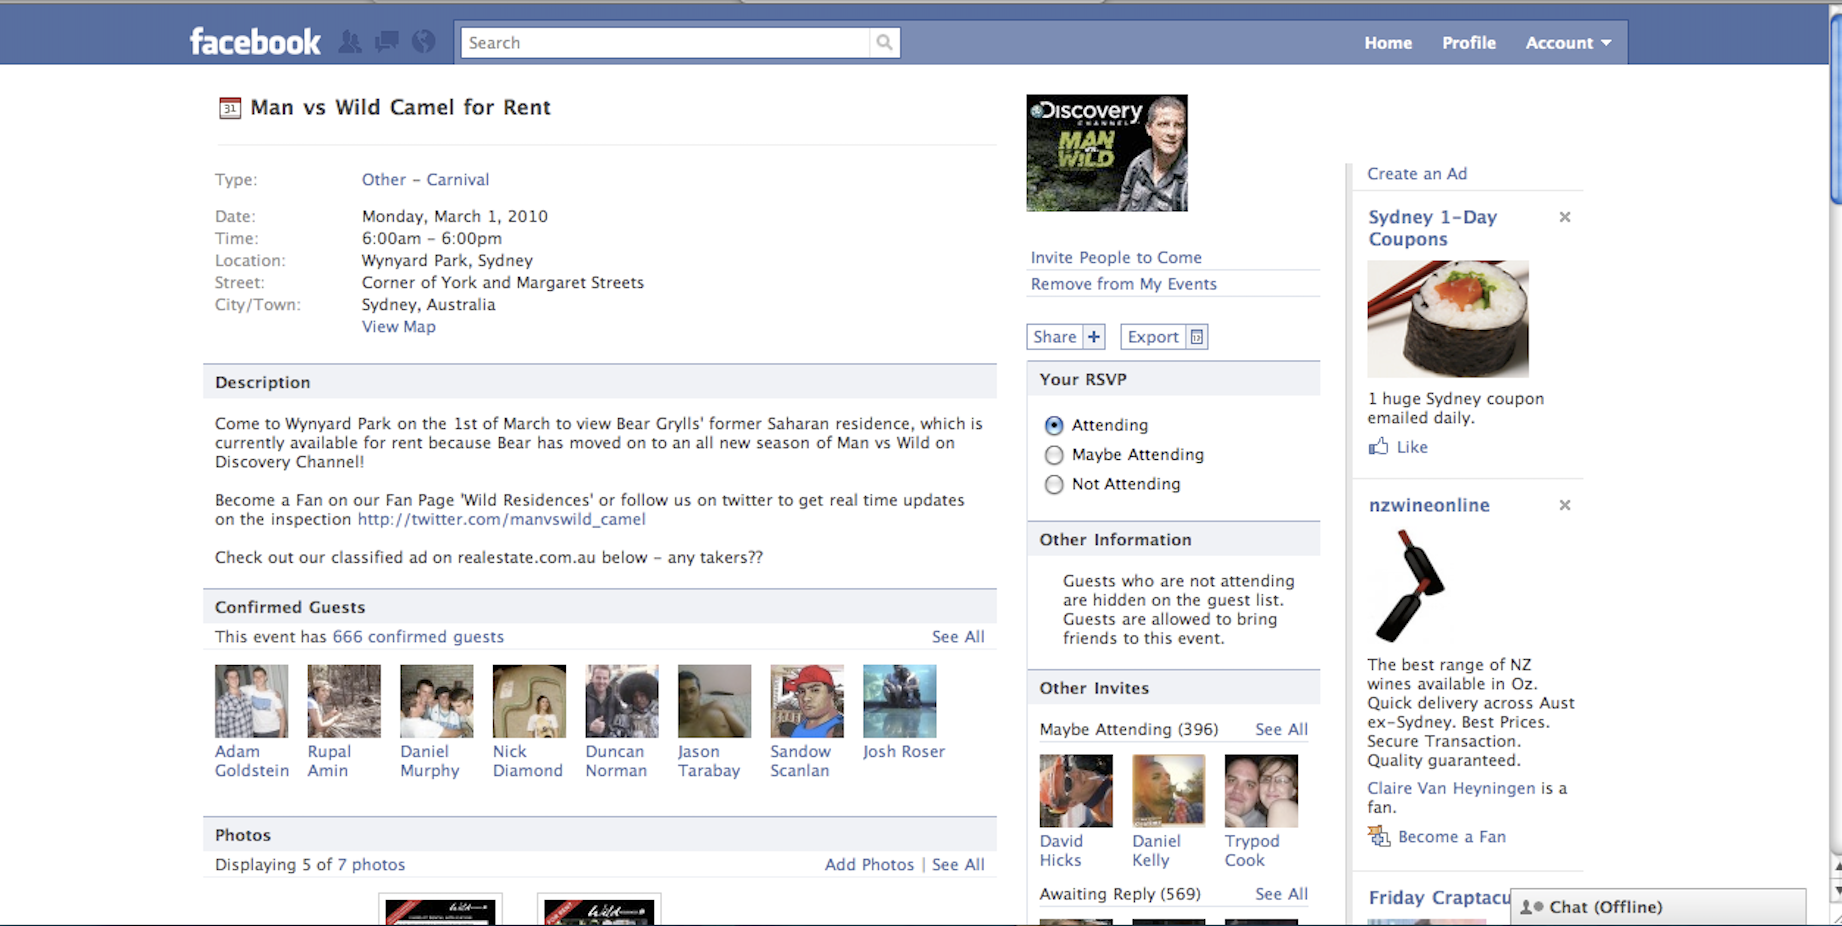Screen dimensions: 1842x926
Task: Select the Maybe Attending RSVP option
Action: coord(1054,455)
